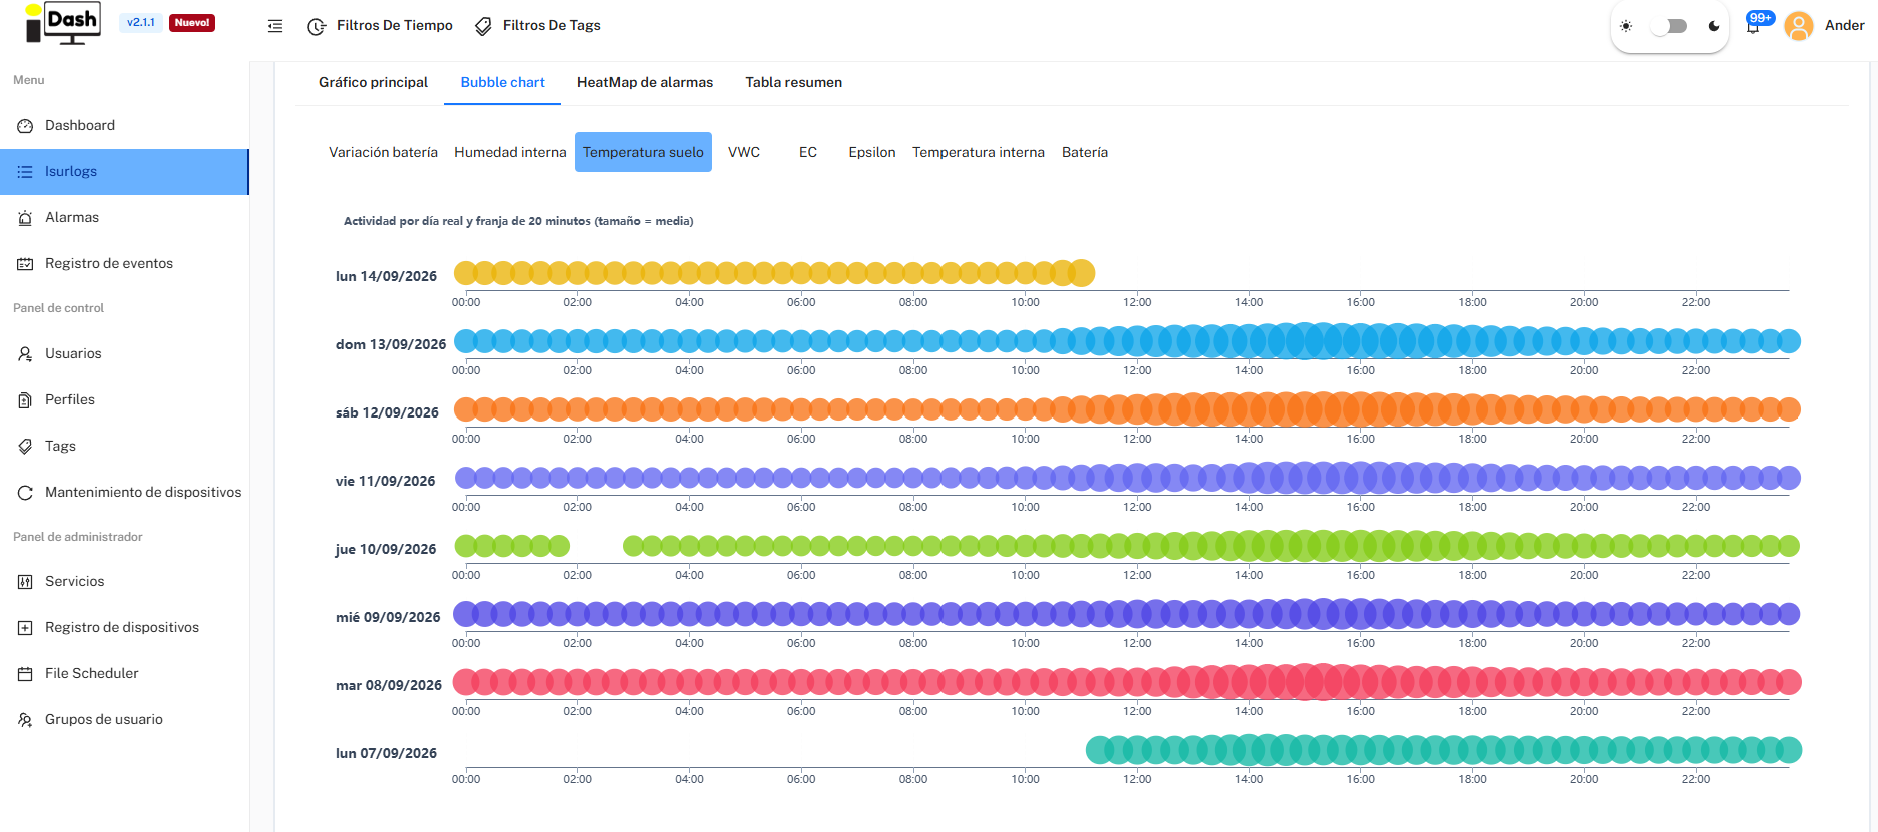Click the Registro de eventos calendar icon
Image resolution: width=1878 pixels, height=832 pixels.
coord(25,264)
